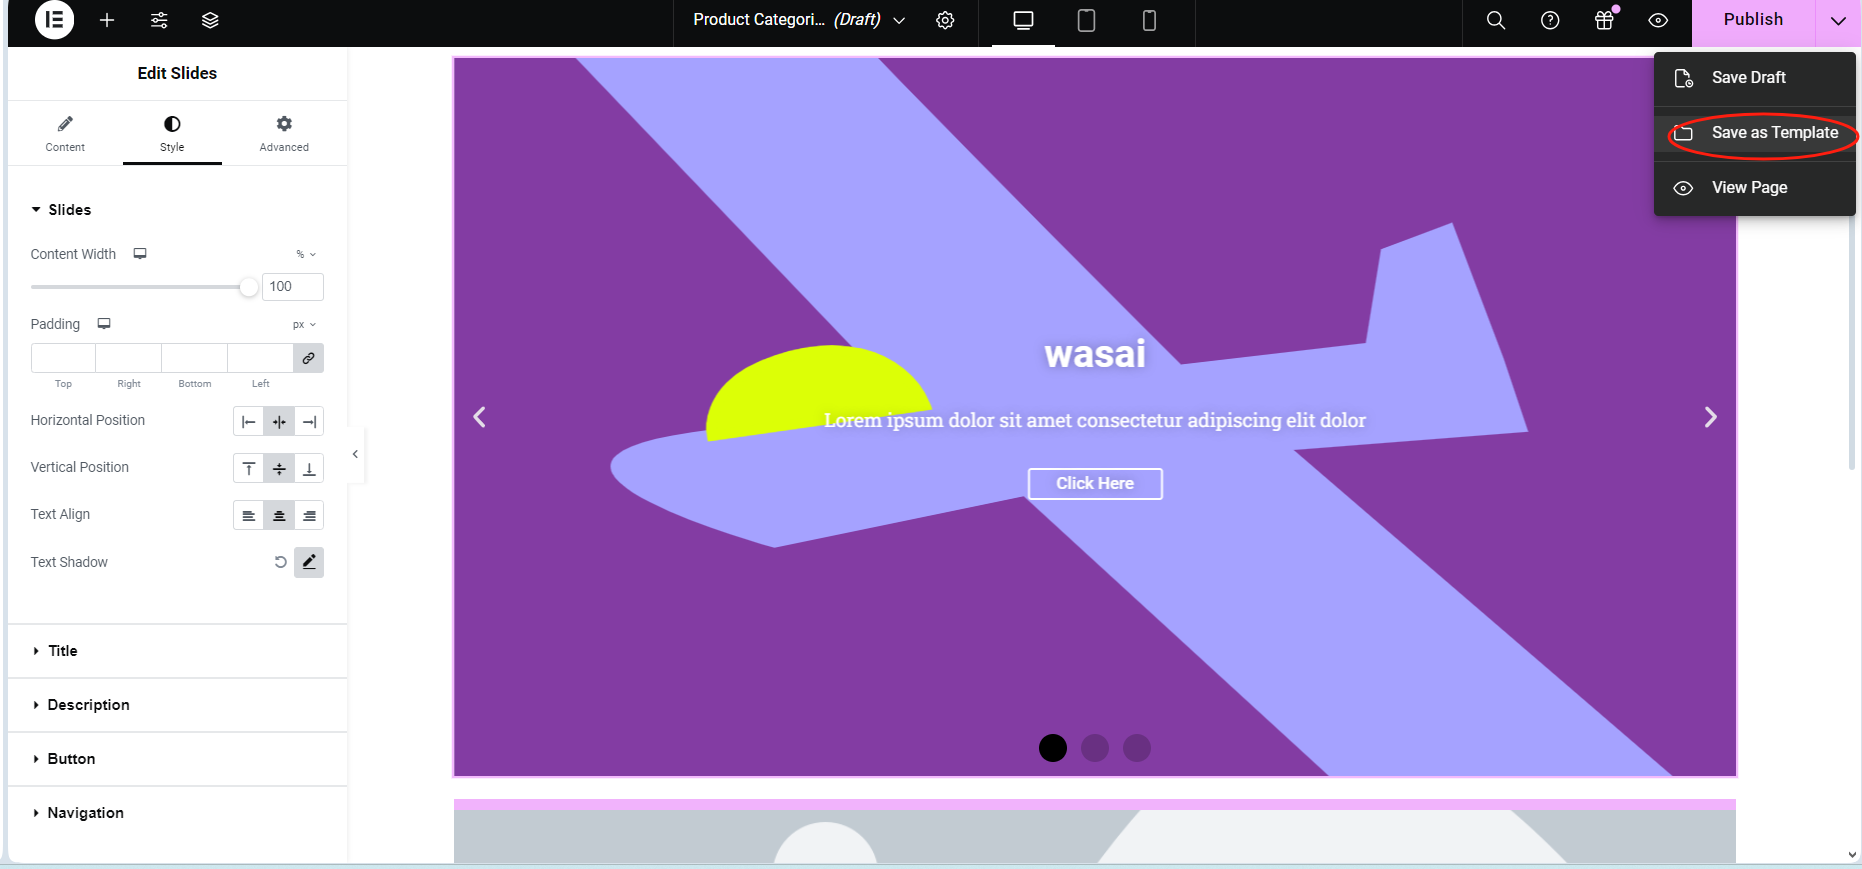Expand the Title section
The width and height of the screenshot is (1862, 869).
(x=177, y=651)
